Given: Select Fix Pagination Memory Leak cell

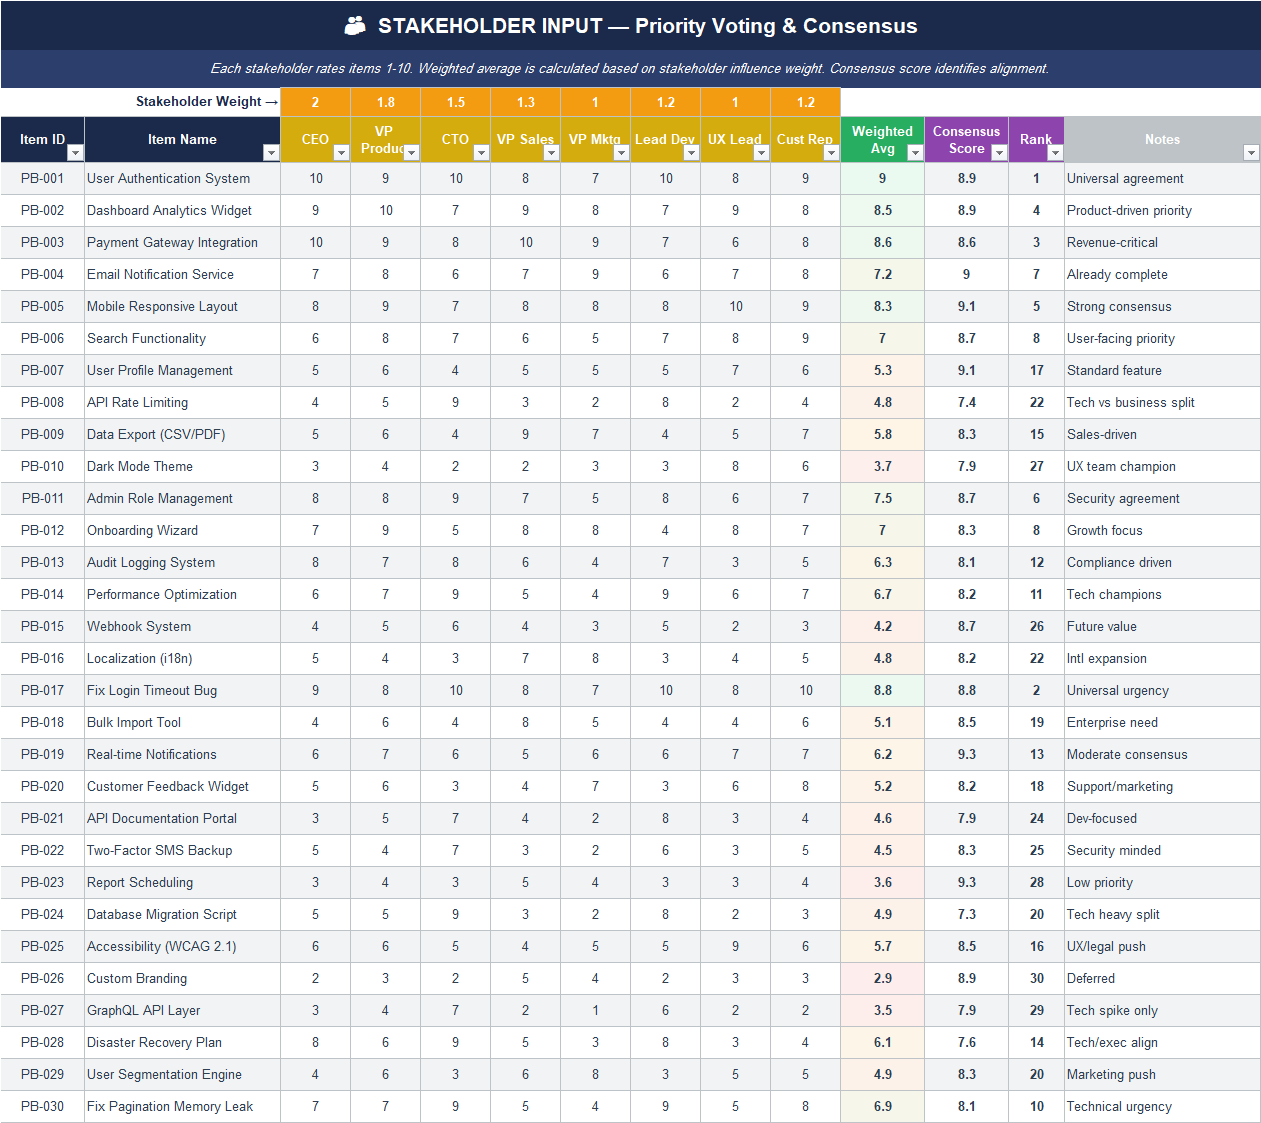Looking at the screenshot, I should 182,1106.
